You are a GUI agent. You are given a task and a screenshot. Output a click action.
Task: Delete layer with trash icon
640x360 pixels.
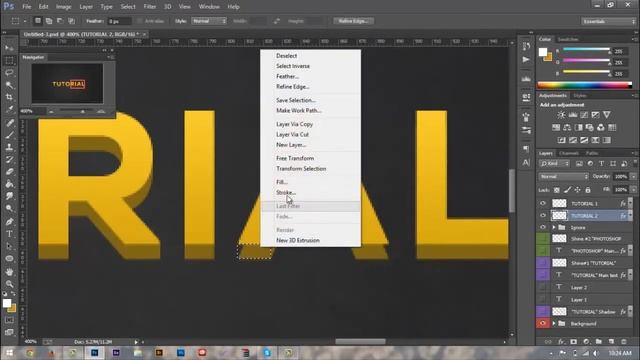coord(624,342)
